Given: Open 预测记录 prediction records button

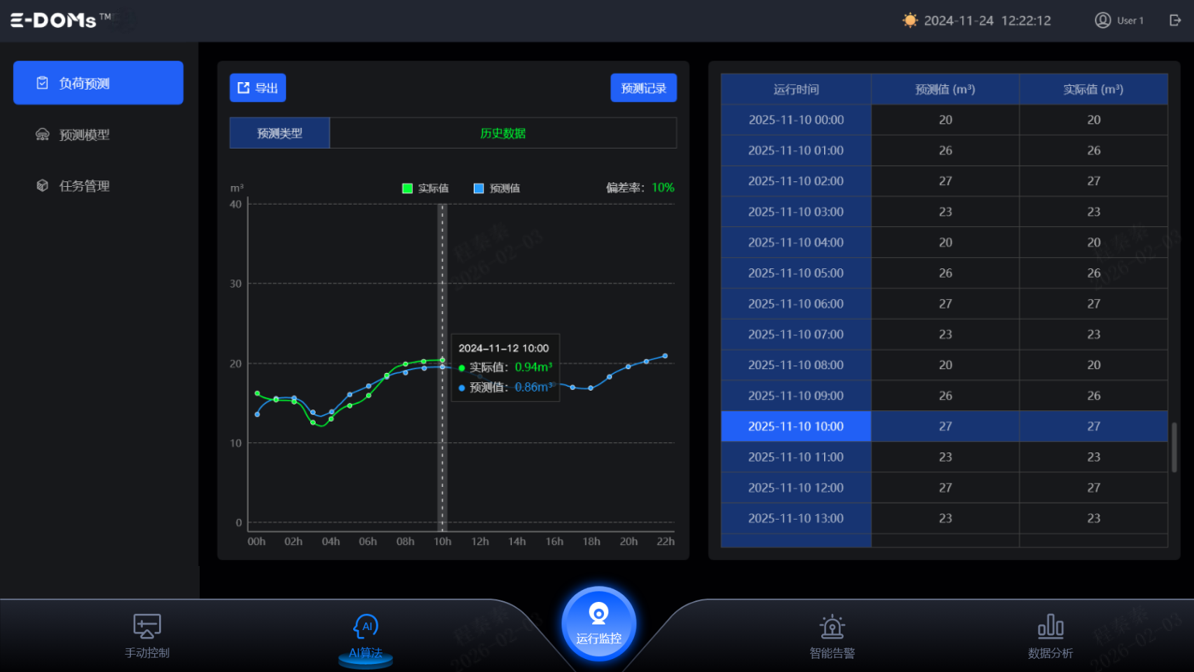Looking at the screenshot, I should click(x=643, y=88).
